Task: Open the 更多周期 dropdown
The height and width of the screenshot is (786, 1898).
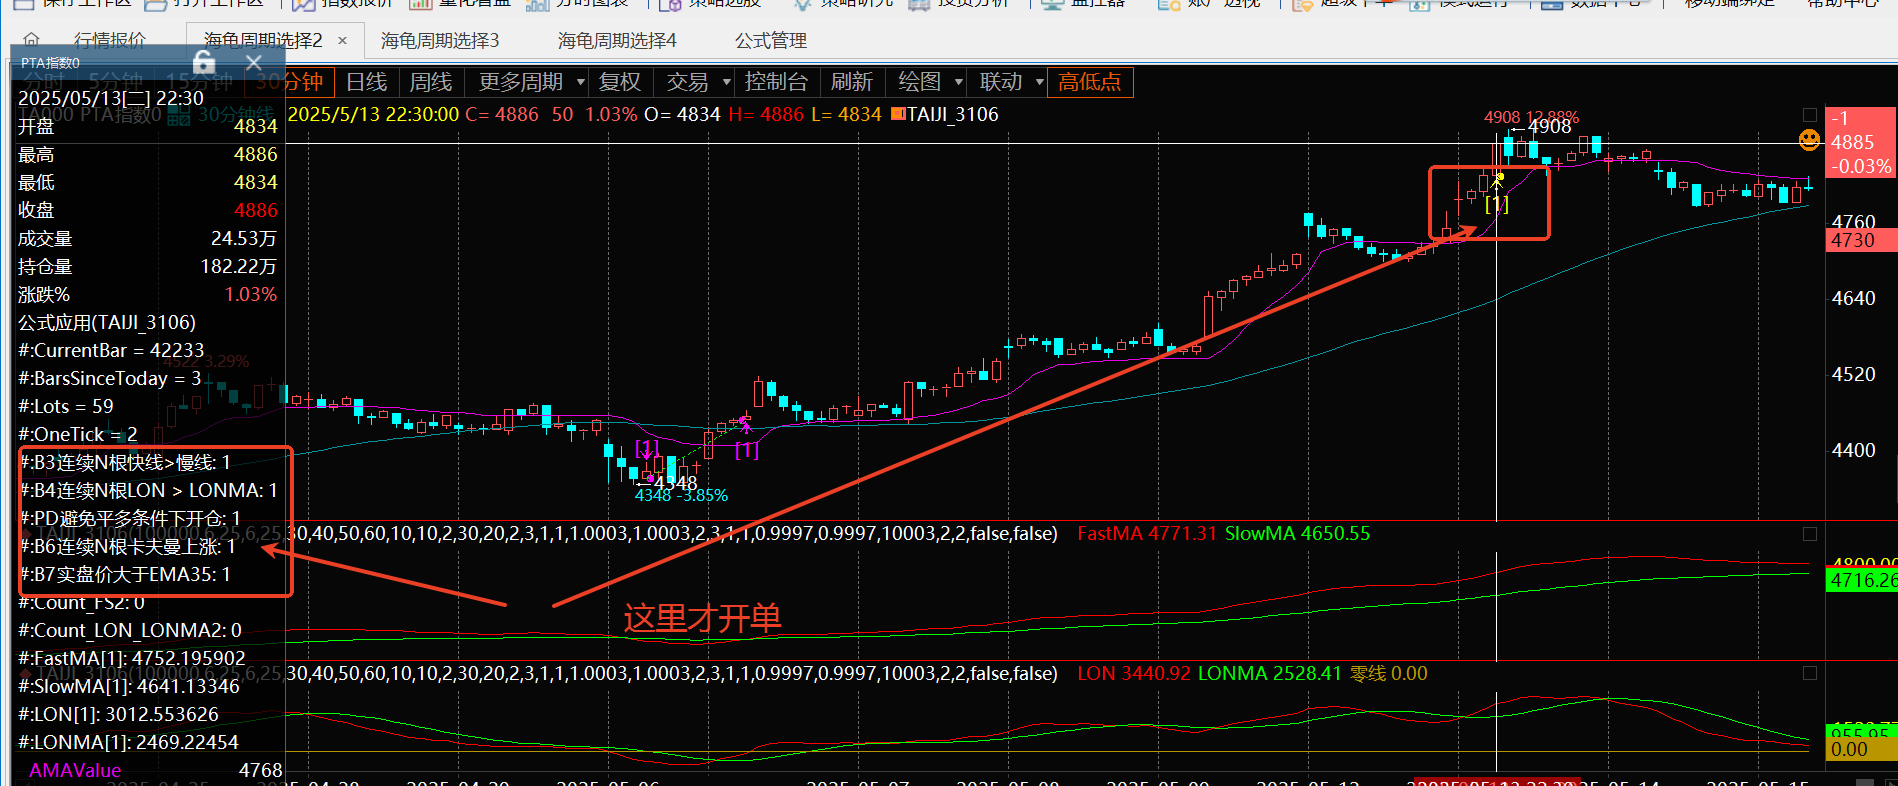Action: (x=531, y=82)
